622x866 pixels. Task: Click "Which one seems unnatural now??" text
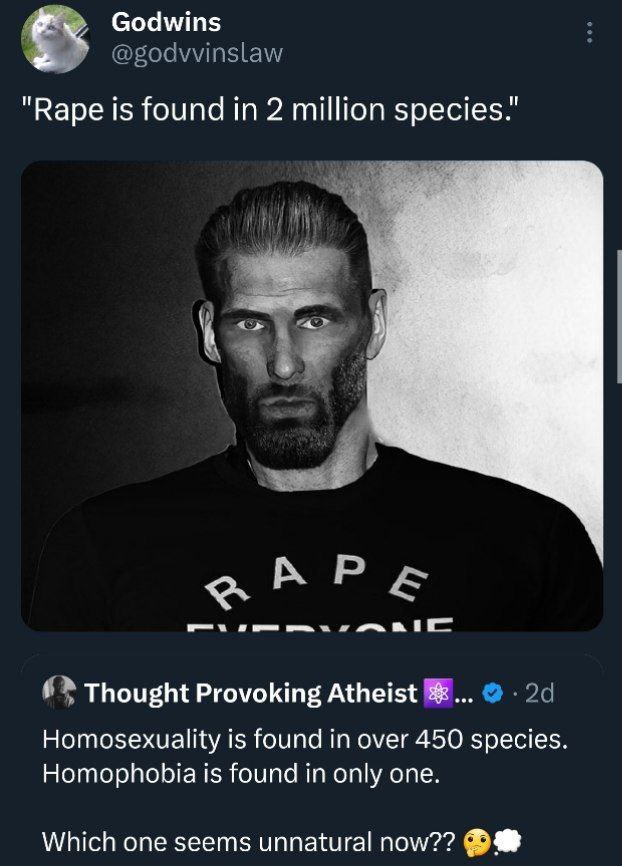tap(247, 842)
